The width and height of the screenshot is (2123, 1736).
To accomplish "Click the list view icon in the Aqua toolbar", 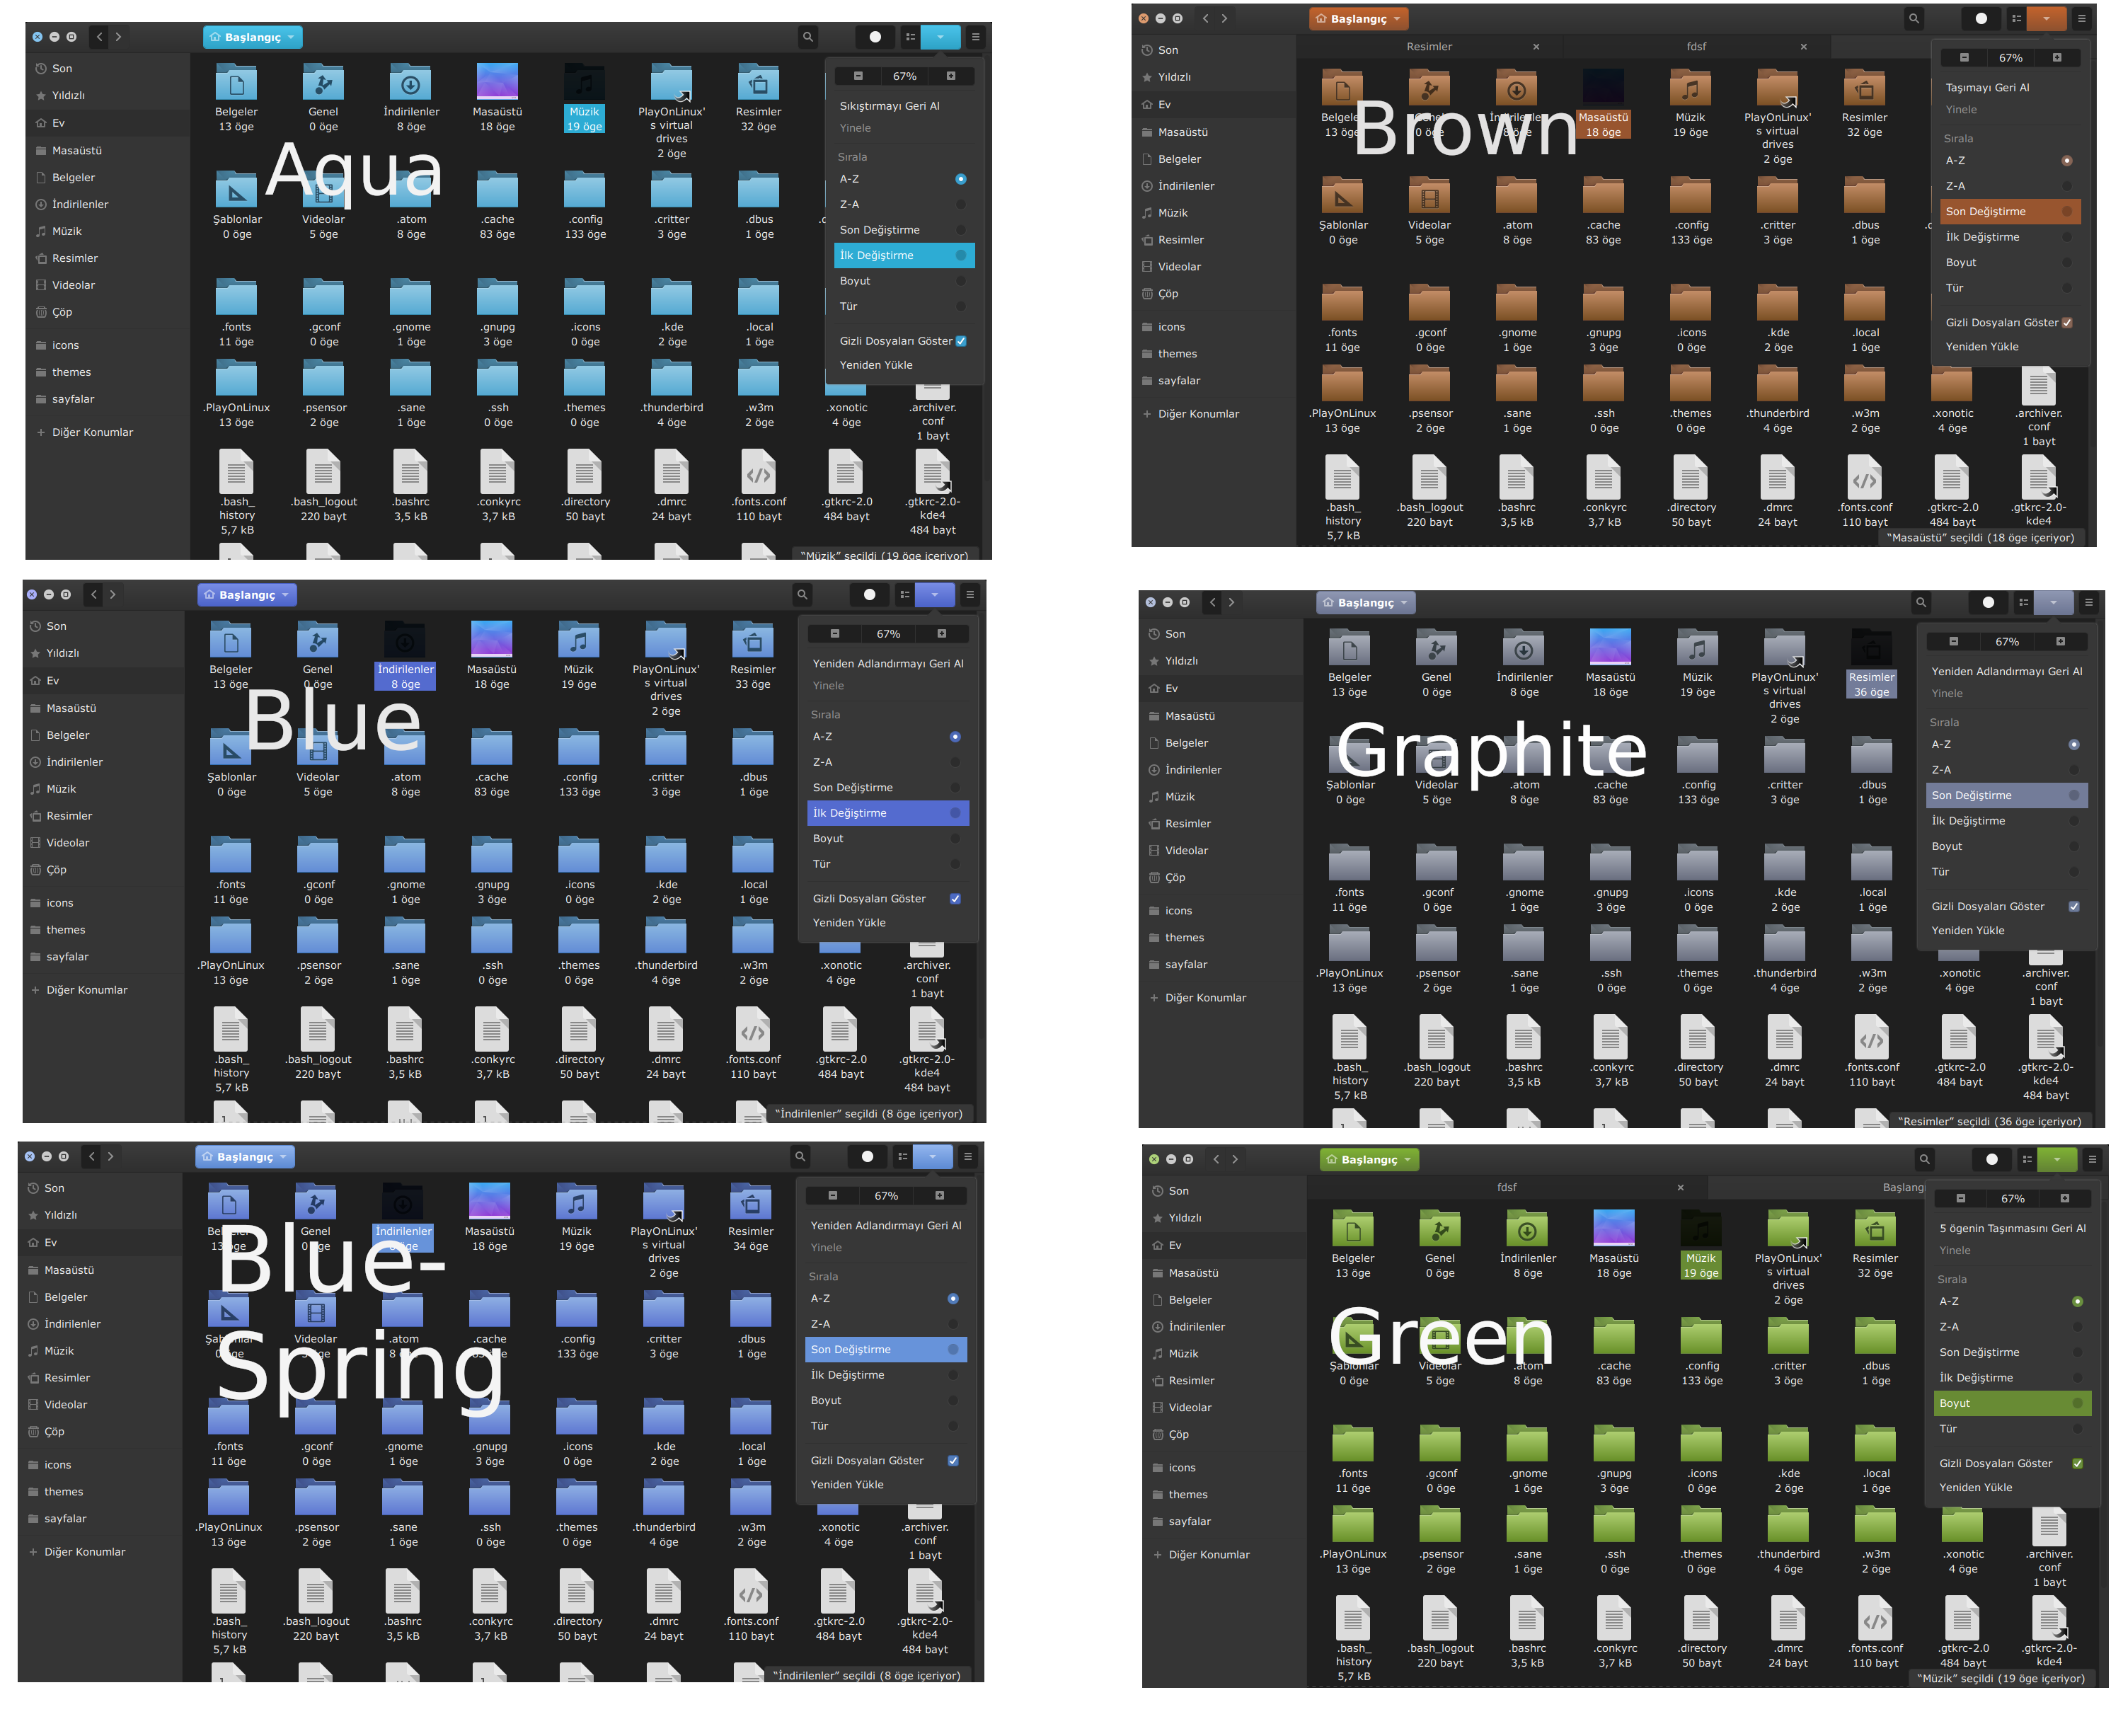I will [x=910, y=37].
